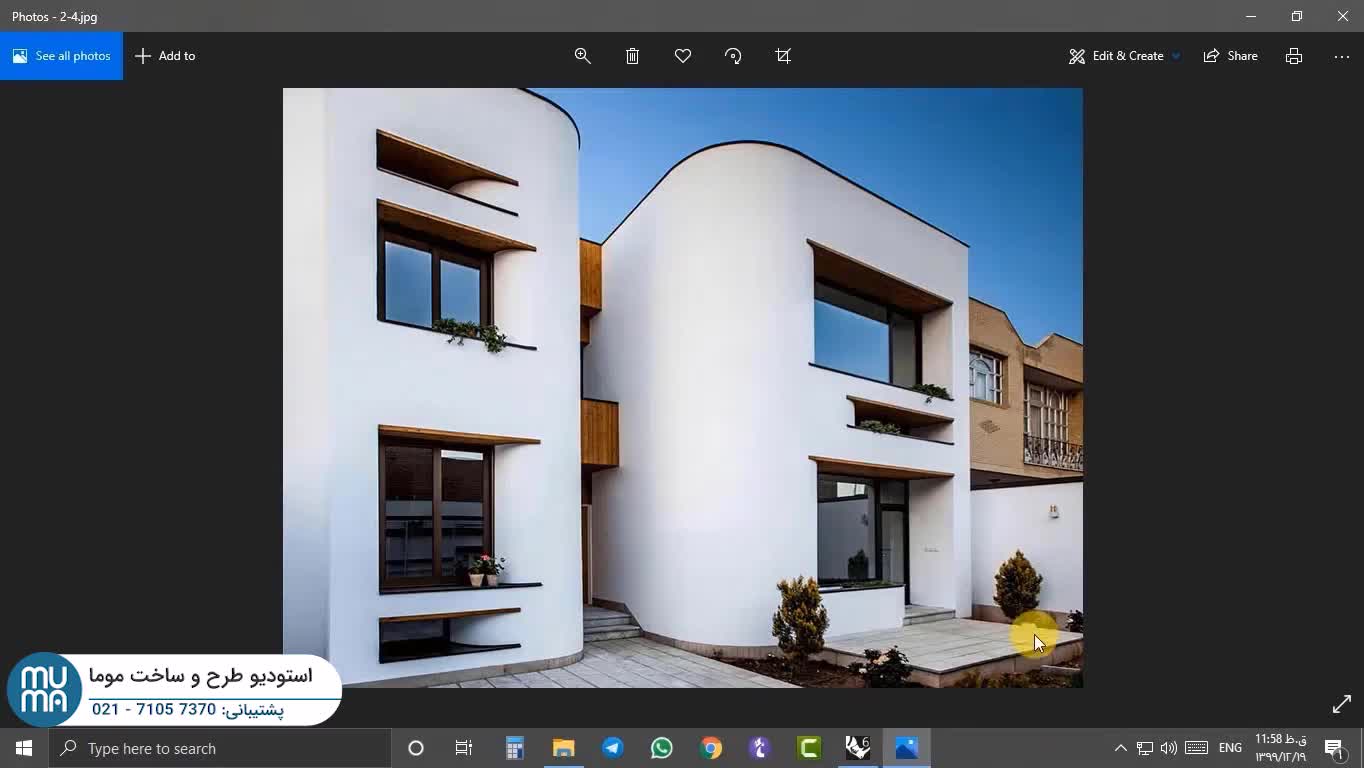The image size is (1364, 768).
Task: Open the Windows Start menu
Action: (24, 748)
